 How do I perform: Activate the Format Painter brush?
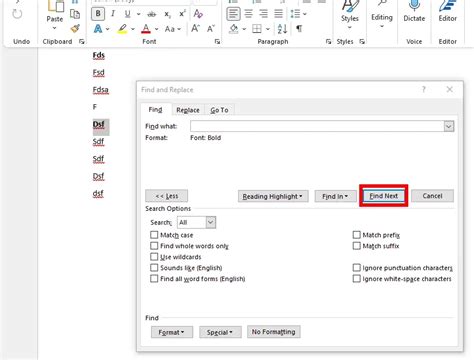tap(75, 29)
